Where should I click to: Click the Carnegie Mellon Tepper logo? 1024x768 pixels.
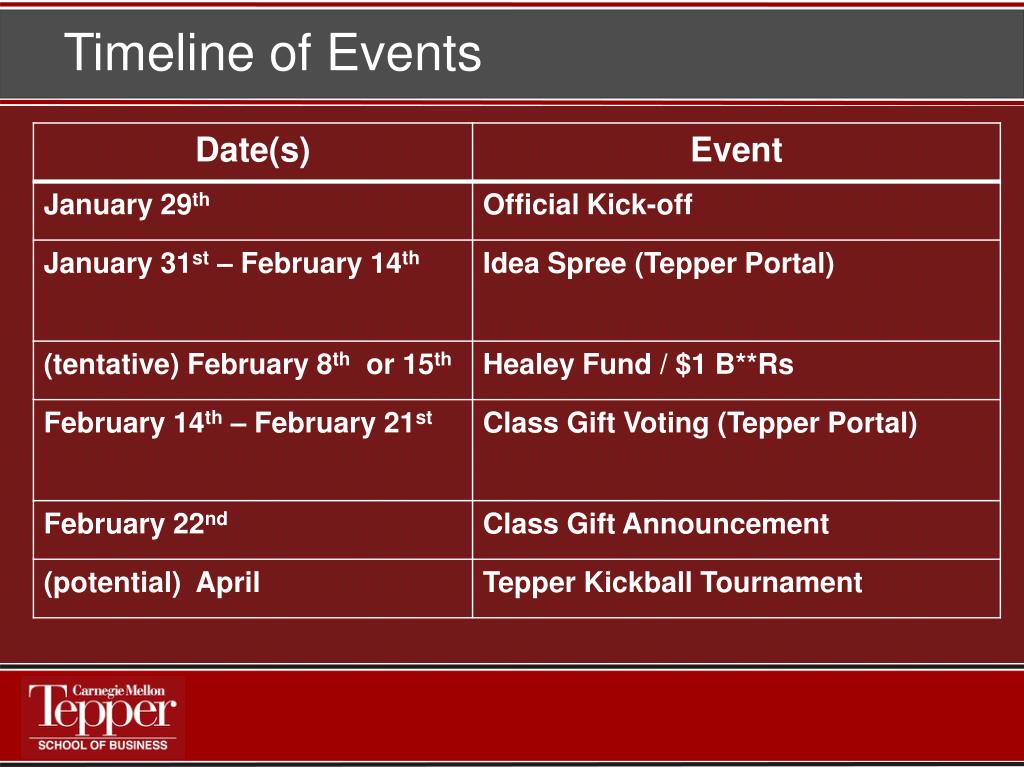click(x=103, y=716)
